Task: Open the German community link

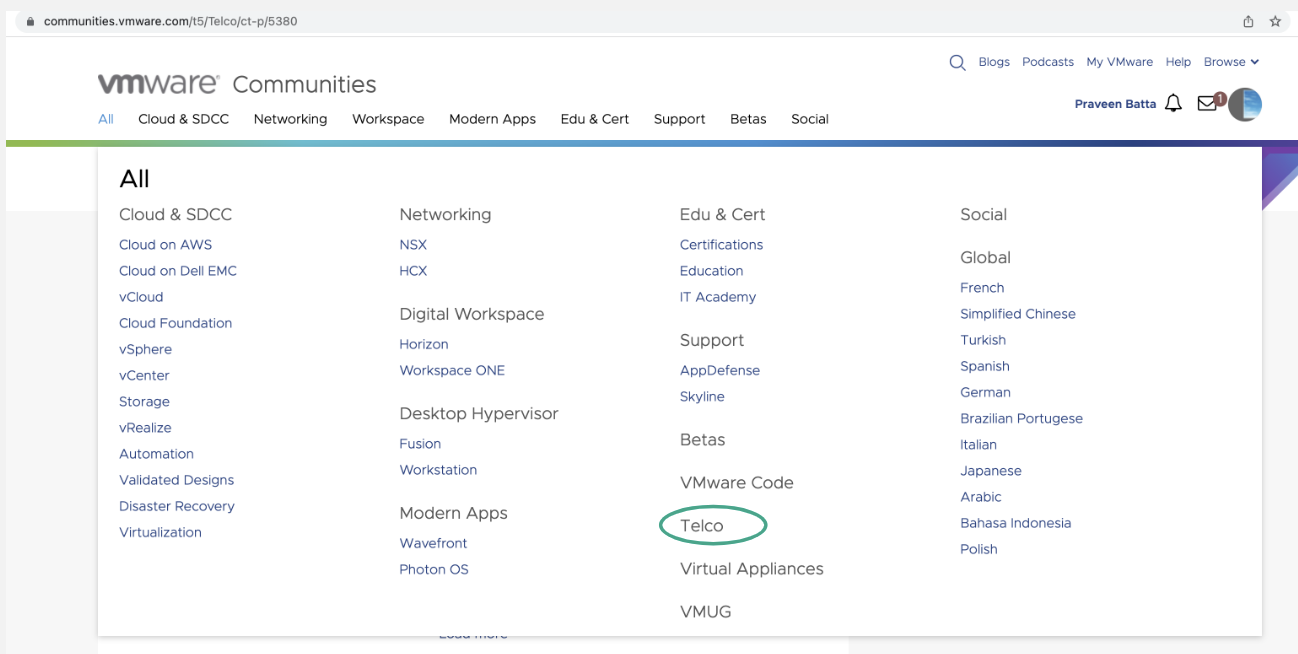Action: 985,392
